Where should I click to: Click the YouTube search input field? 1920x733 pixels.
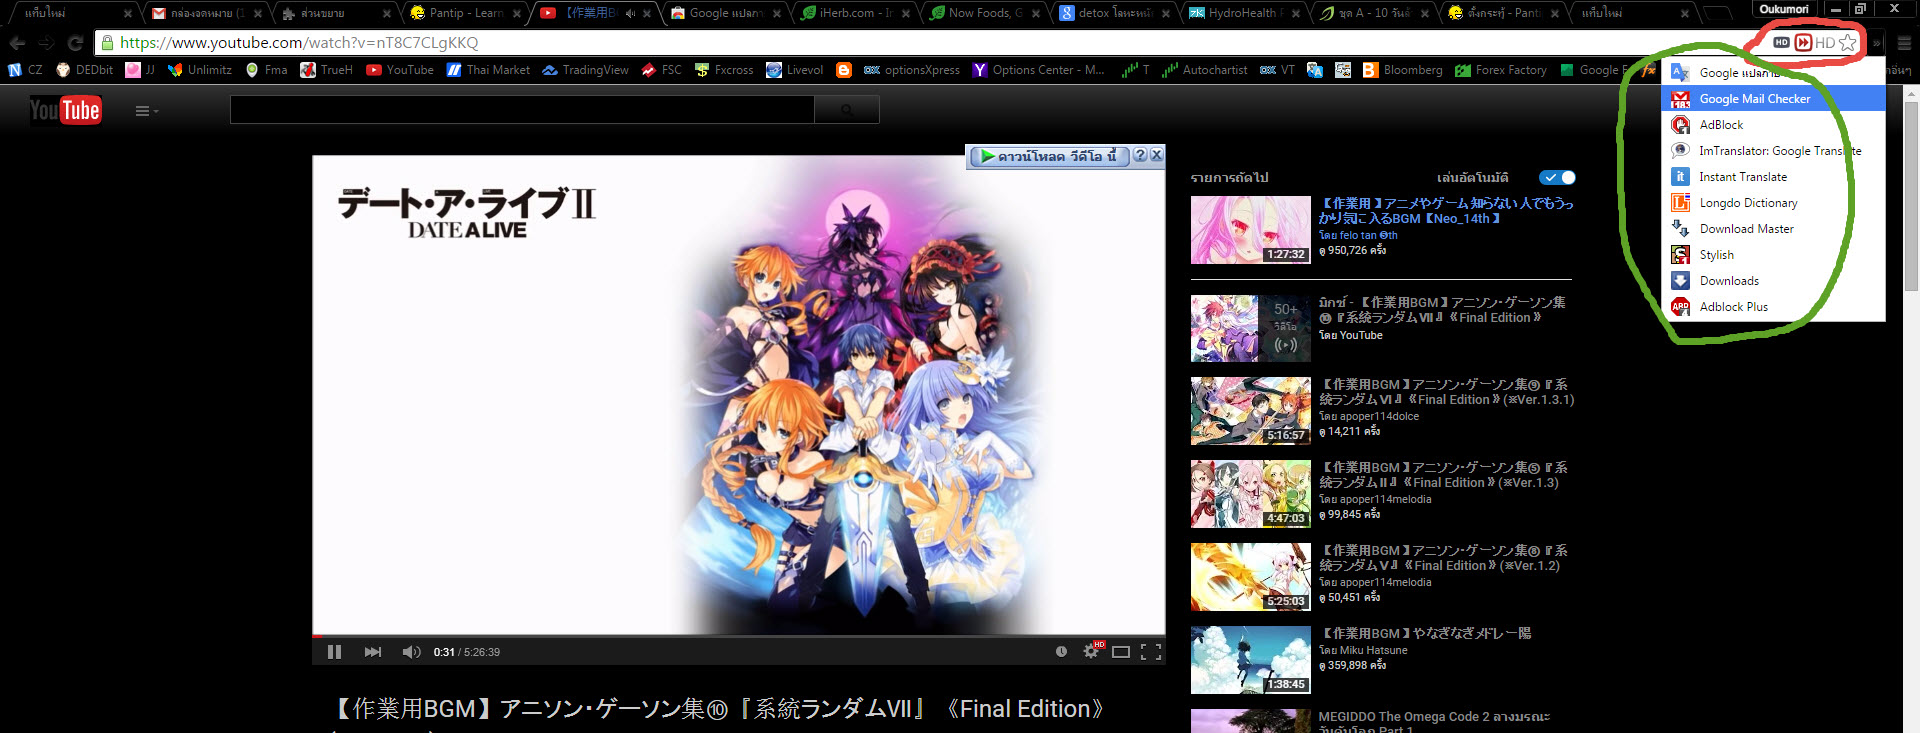[x=522, y=110]
